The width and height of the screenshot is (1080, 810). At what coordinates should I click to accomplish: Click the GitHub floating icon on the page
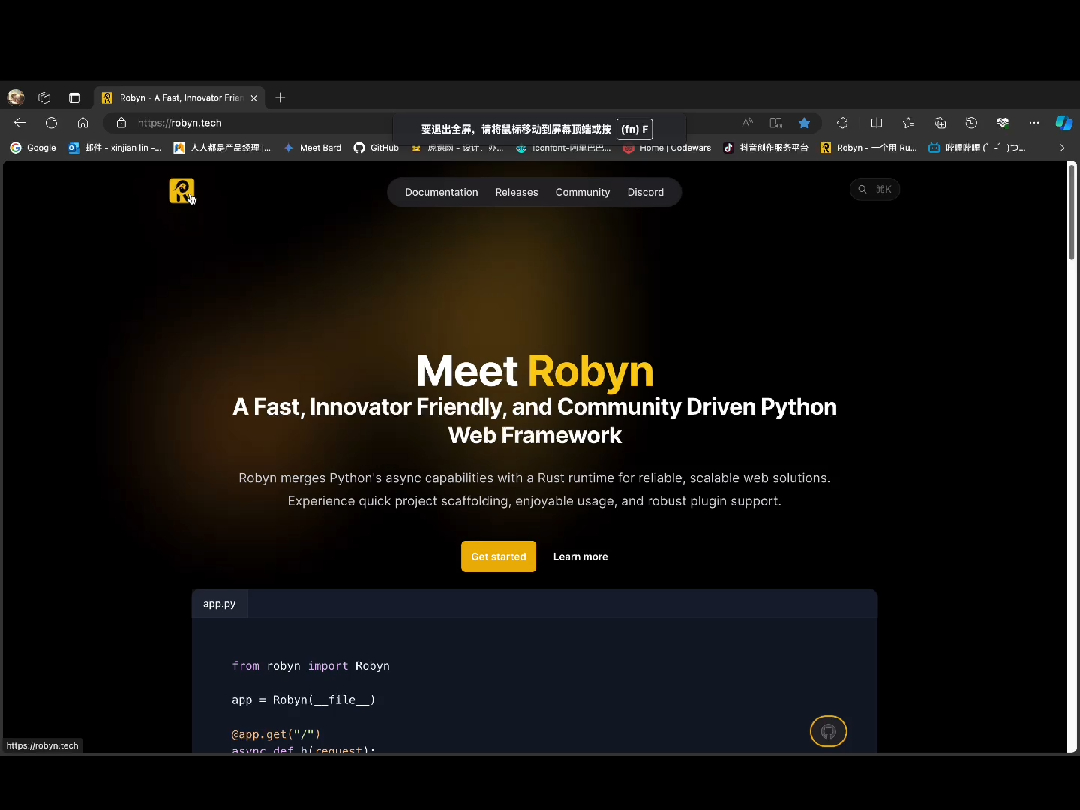828,731
